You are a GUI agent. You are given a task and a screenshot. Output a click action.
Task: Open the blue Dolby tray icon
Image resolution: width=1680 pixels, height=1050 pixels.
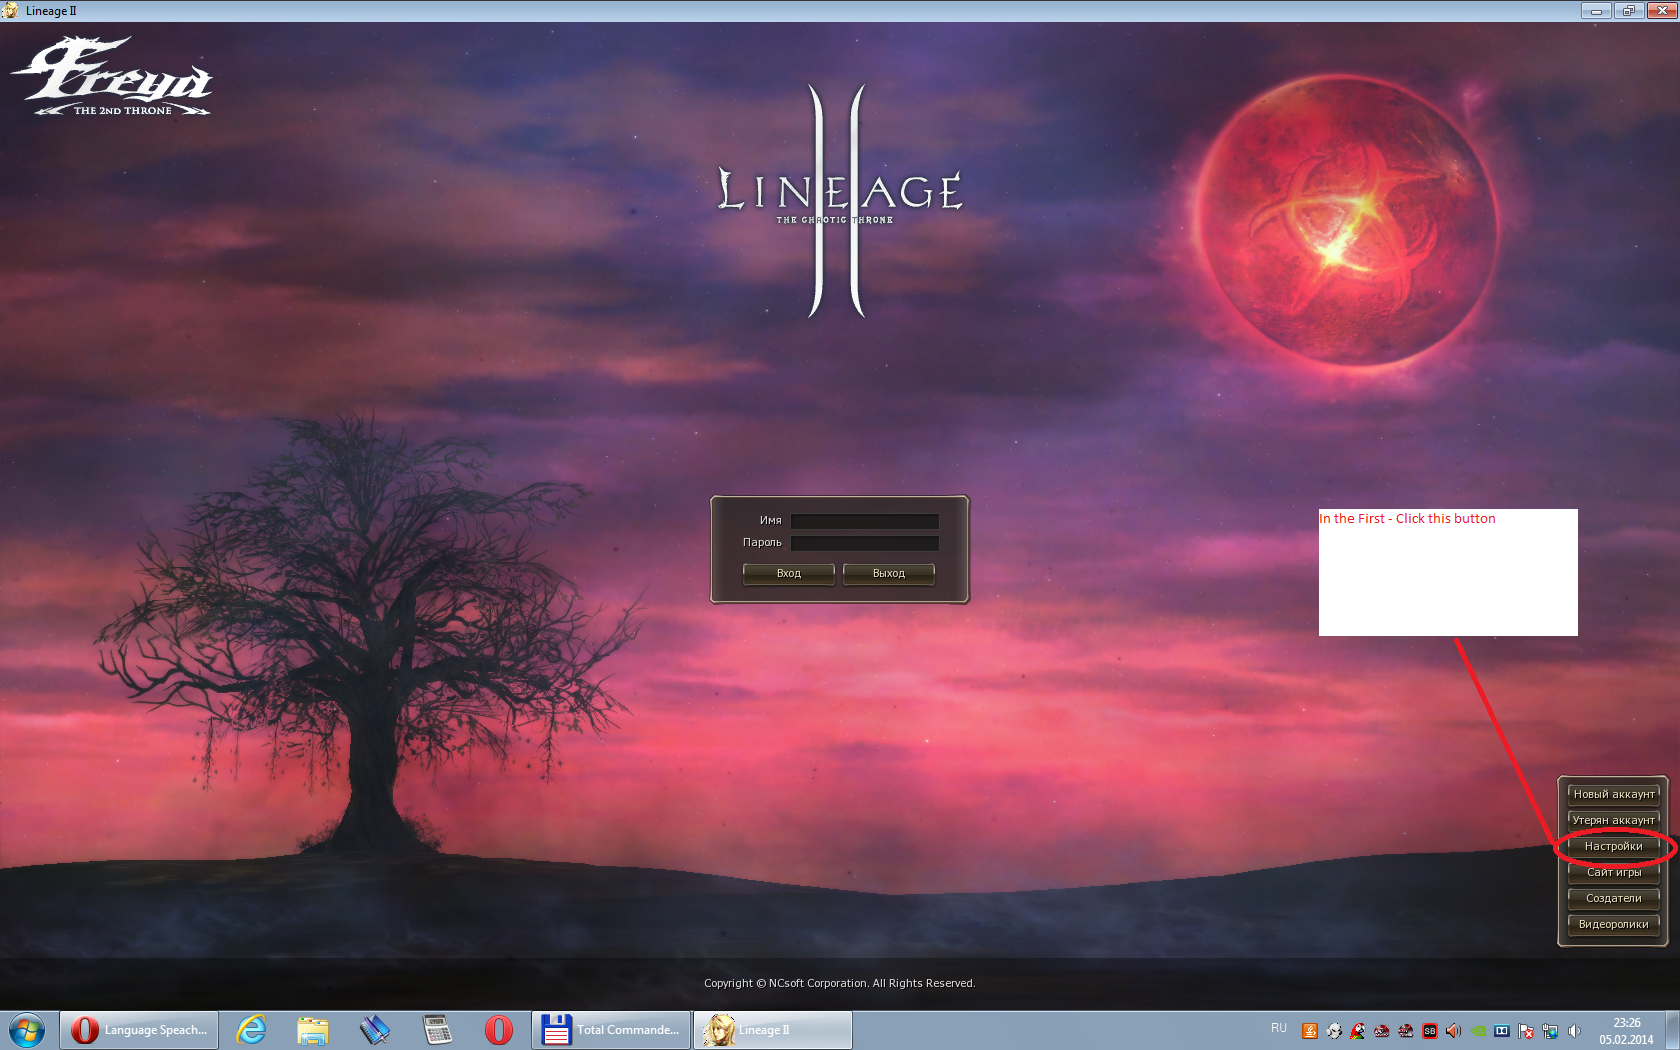pyautogui.click(x=1502, y=1031)
